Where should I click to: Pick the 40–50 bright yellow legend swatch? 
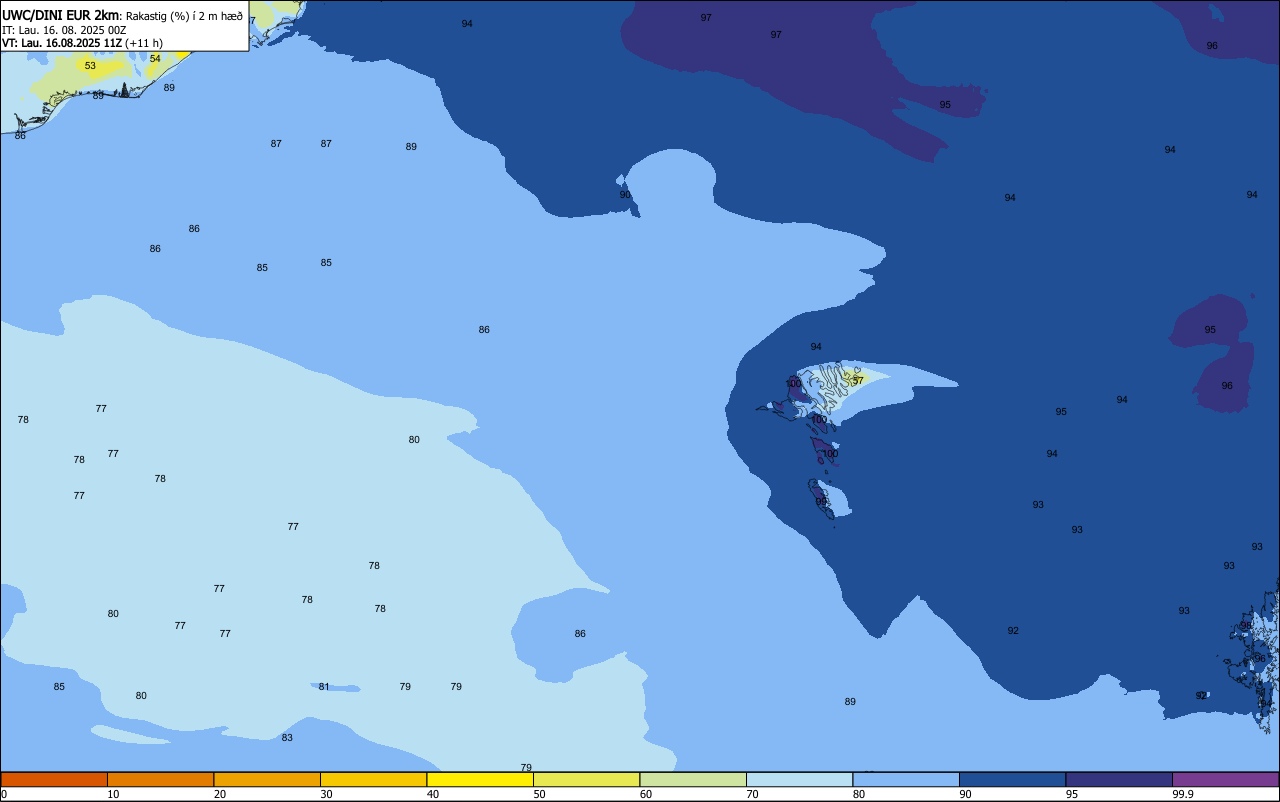pyautogui.click(x=480, y=779)
